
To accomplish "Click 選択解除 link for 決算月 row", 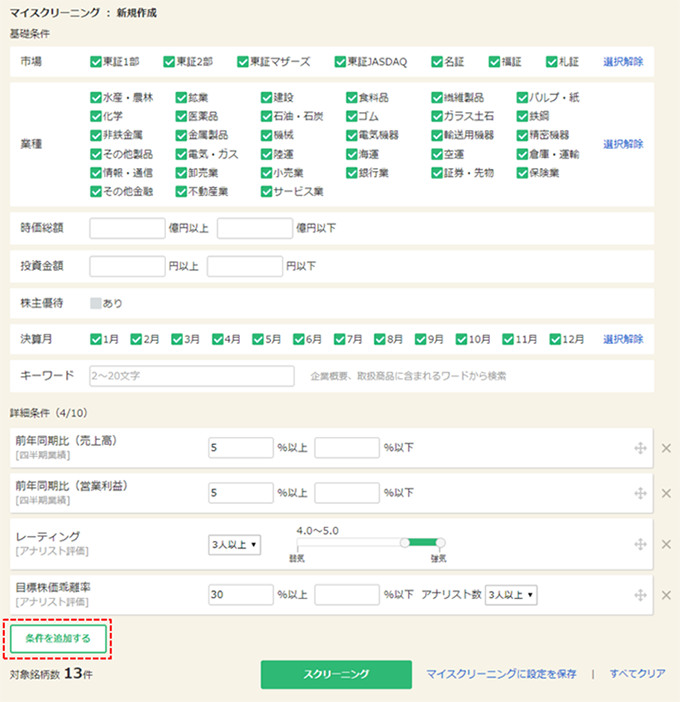I will pyautogui.click(x=623, y=339).
